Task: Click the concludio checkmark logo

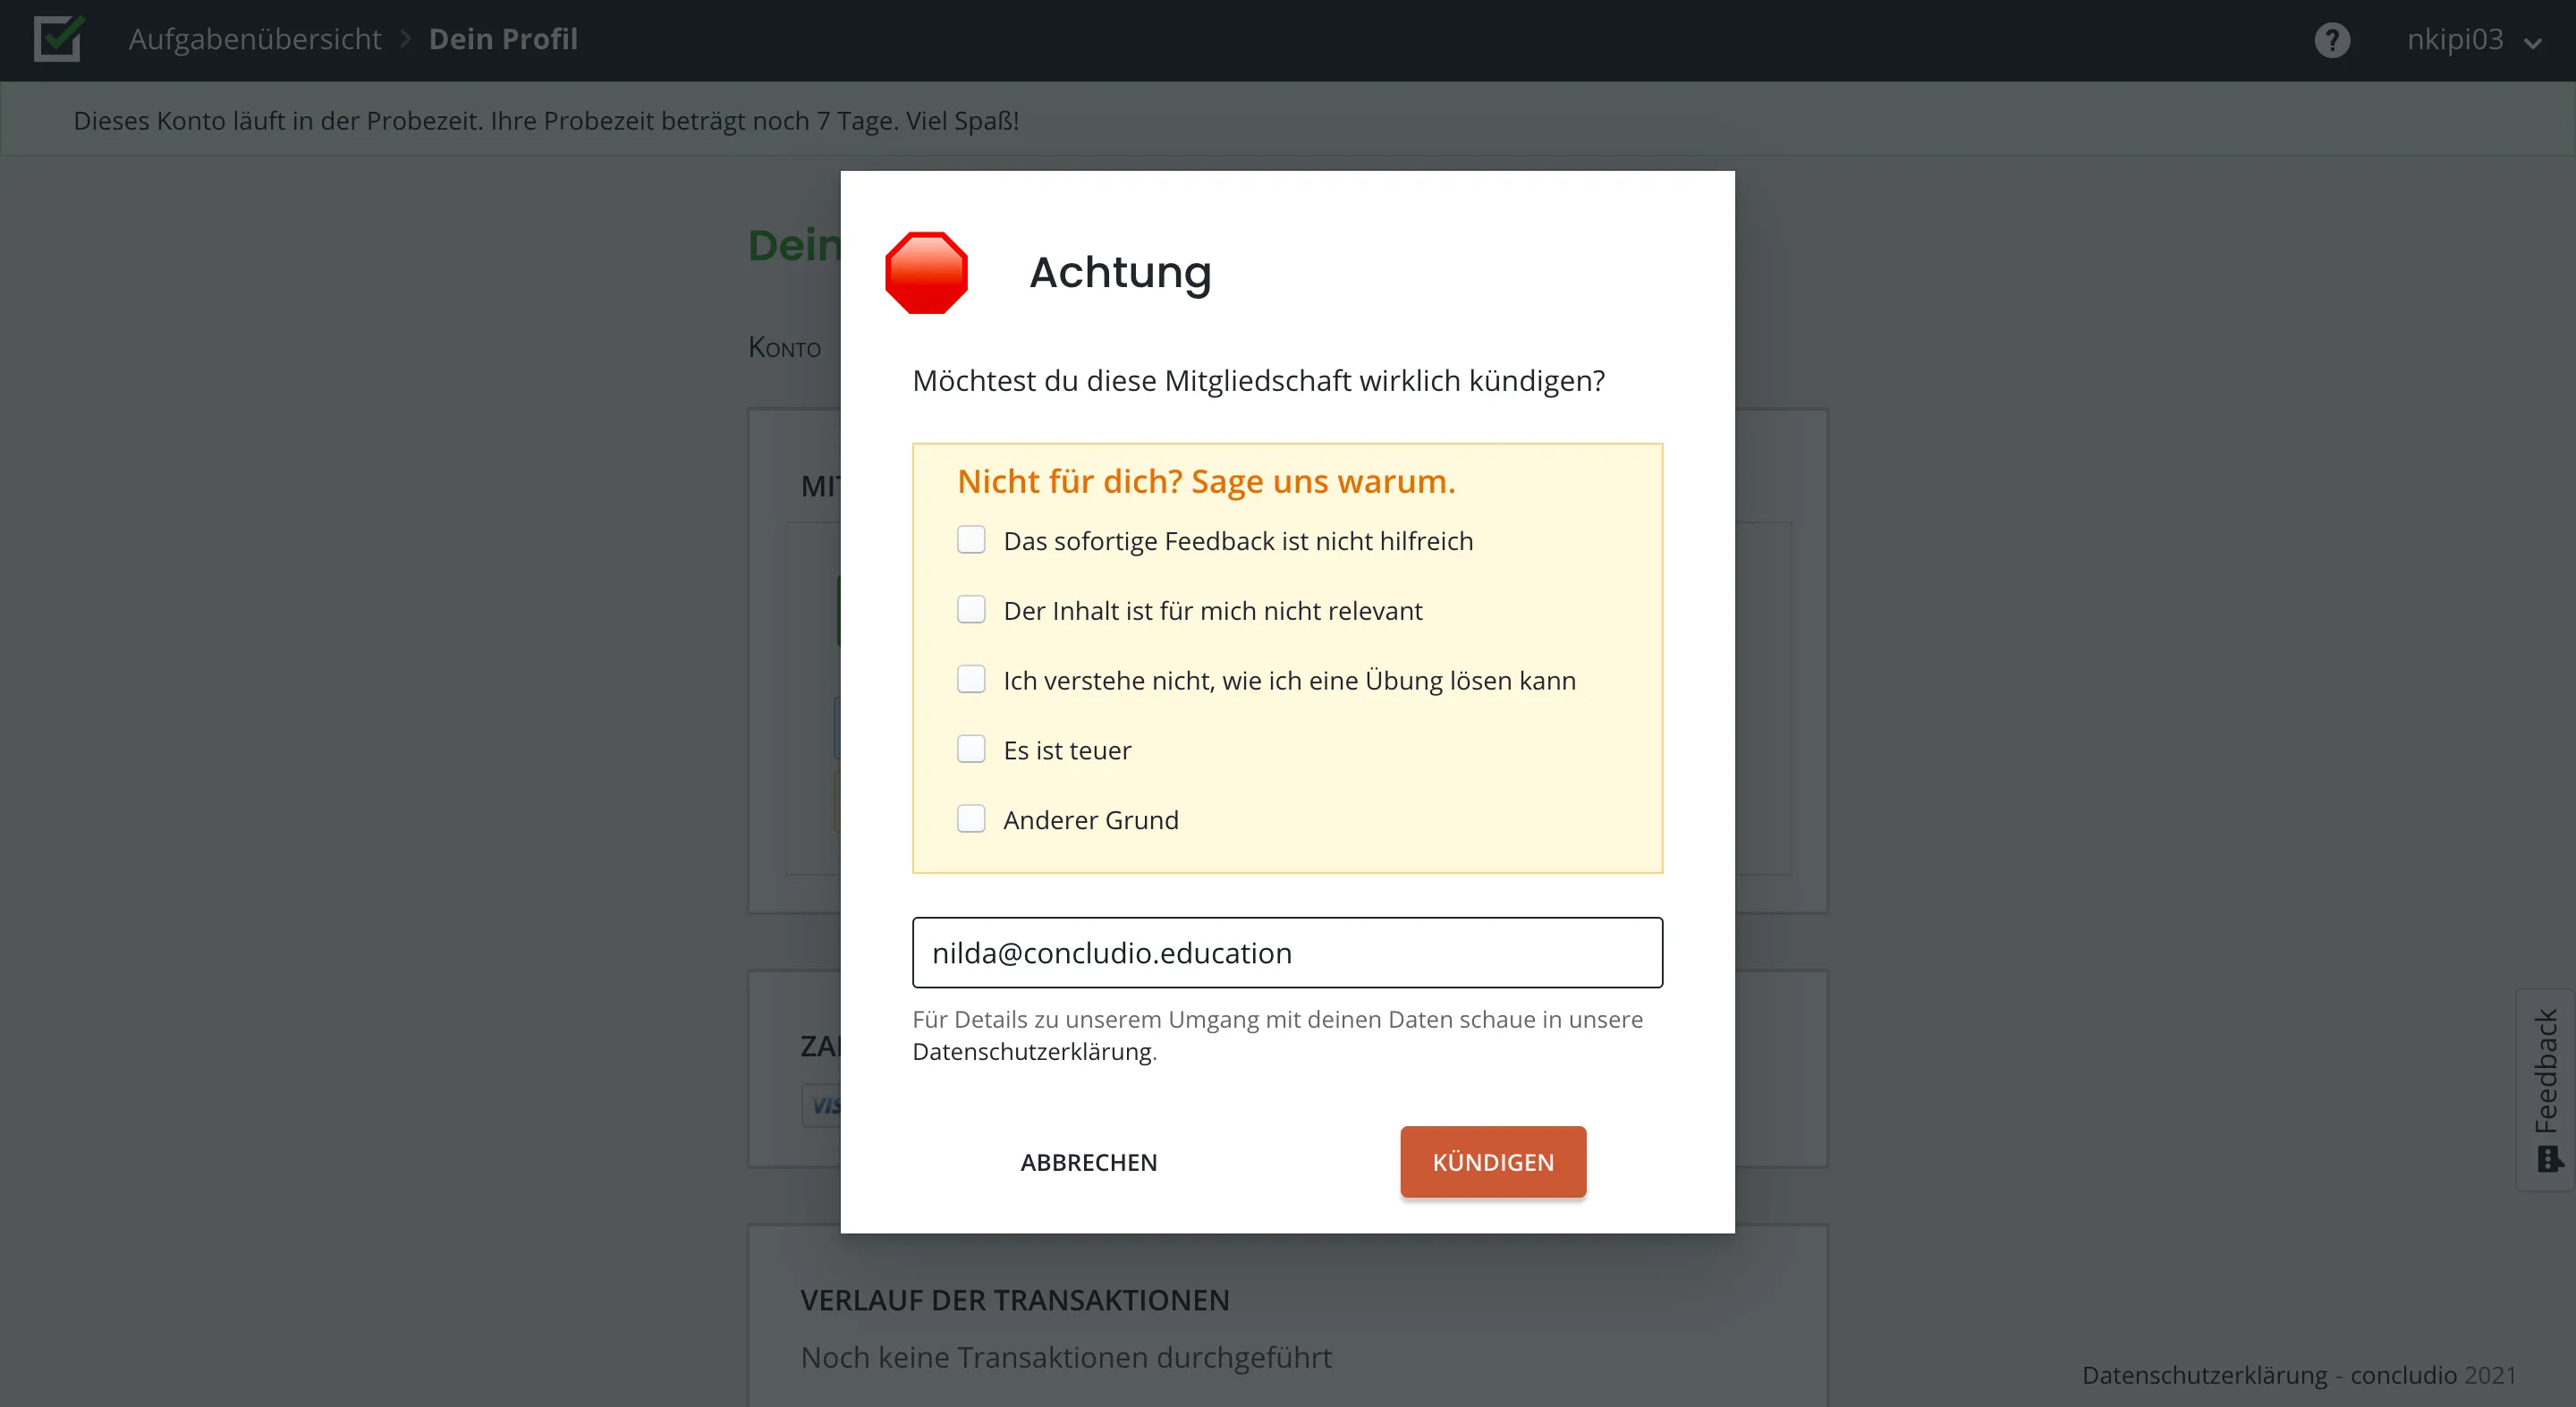Action: point(57,39)
